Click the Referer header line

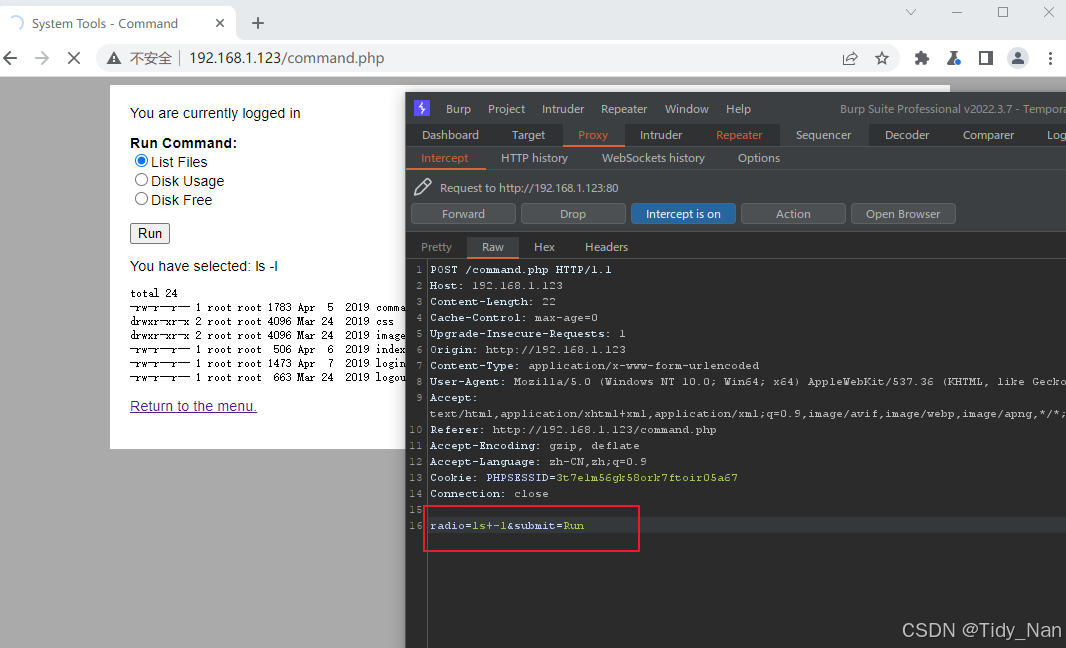(572, 430)
